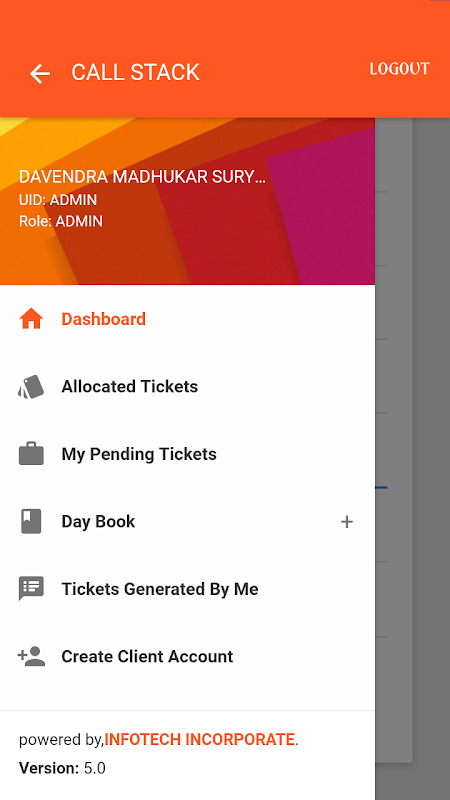Image resolution: width=450 pixels, height=800 pixels.
Task: Open Allocated Tickets from the drawer
Action: pyautogui.click(x=187, y=387)
